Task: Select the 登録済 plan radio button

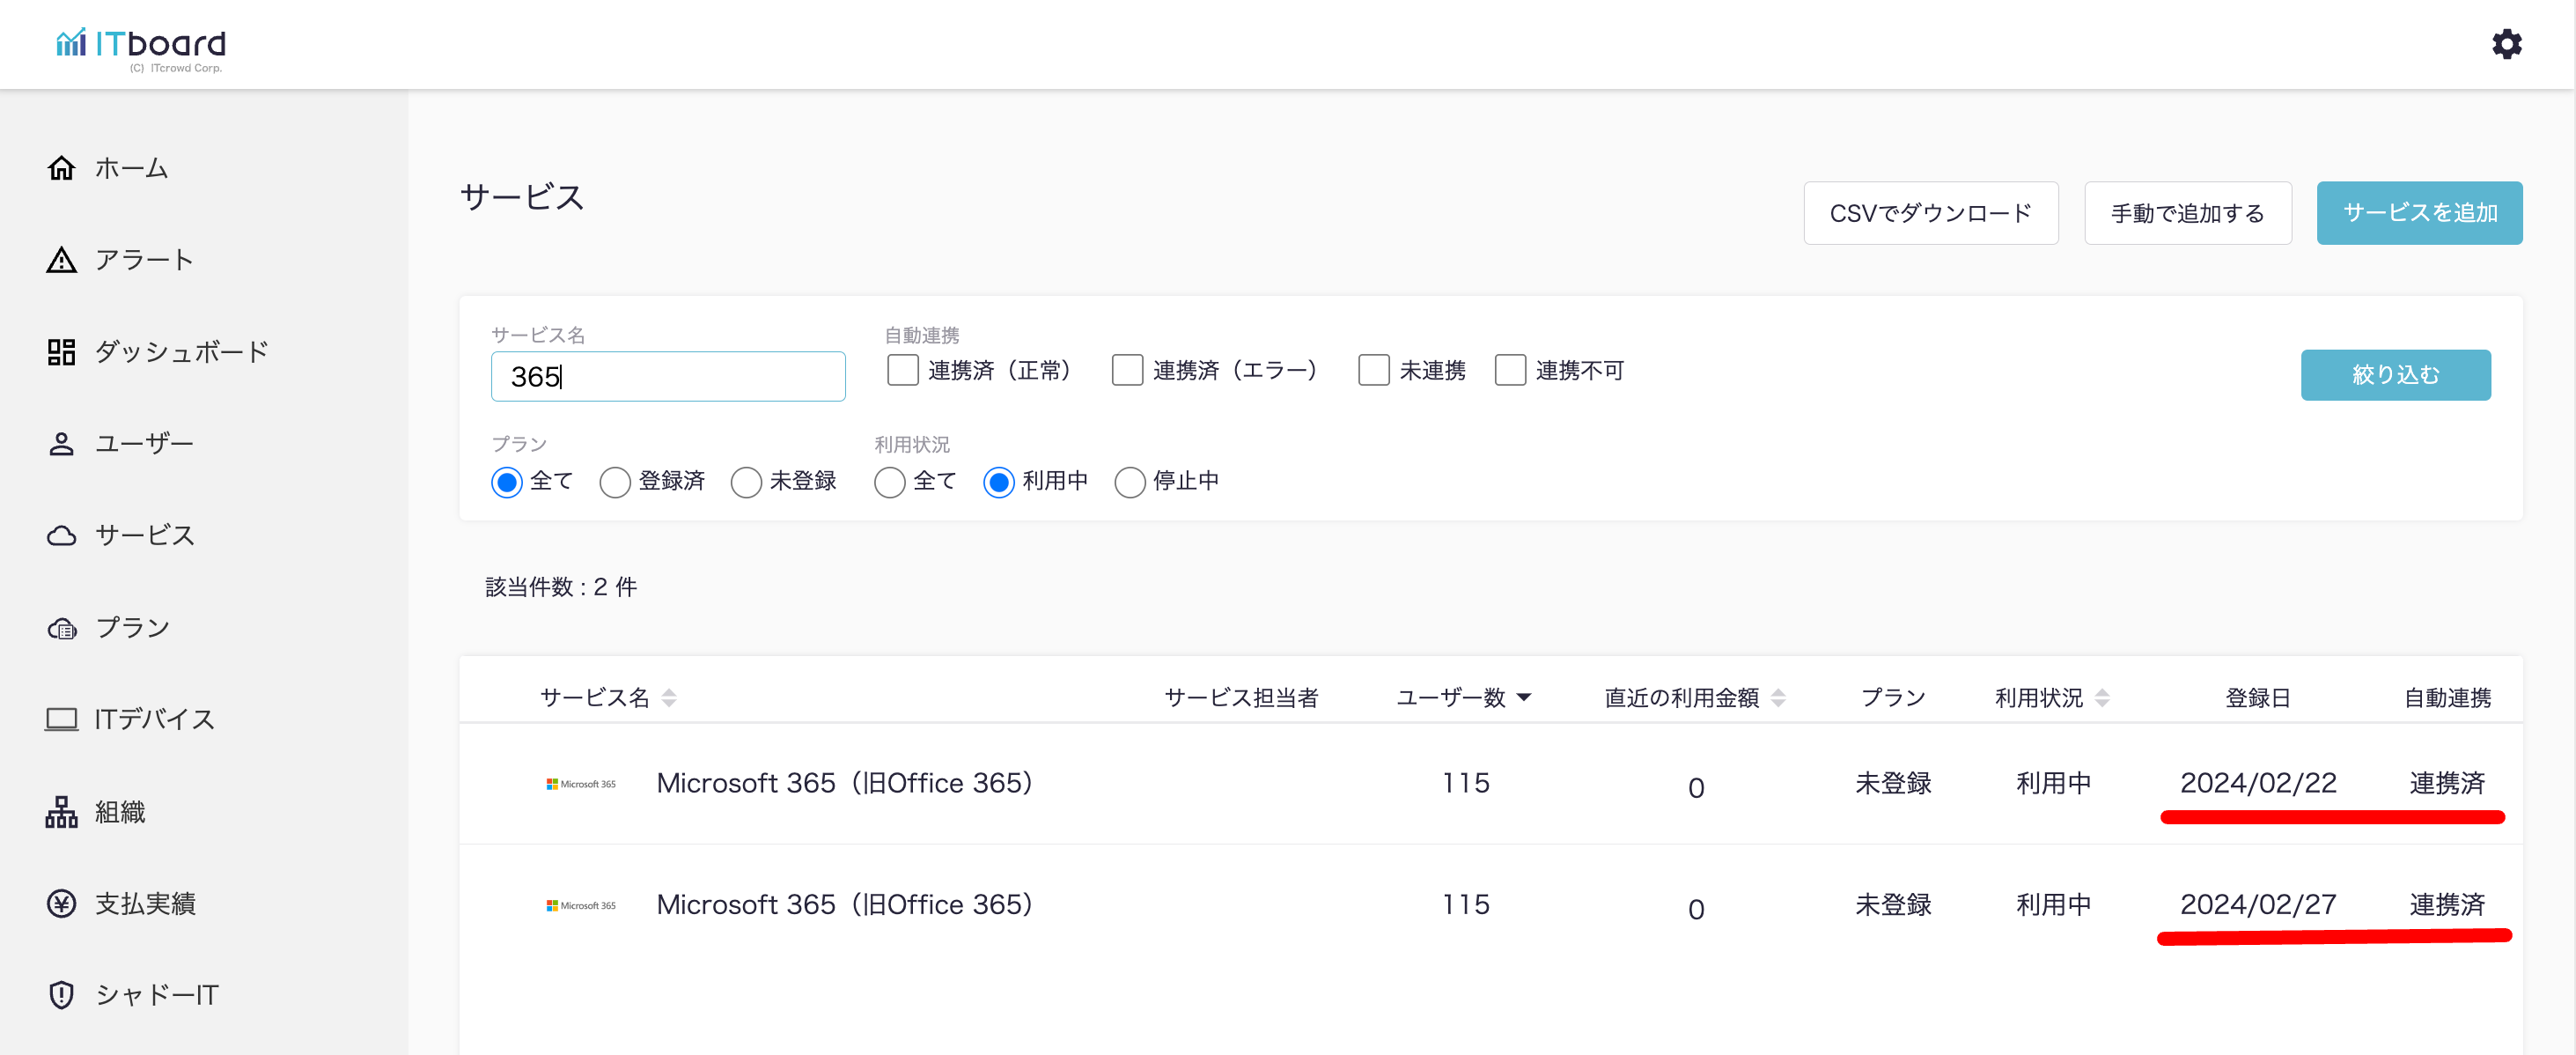Action: pos(614,482)
